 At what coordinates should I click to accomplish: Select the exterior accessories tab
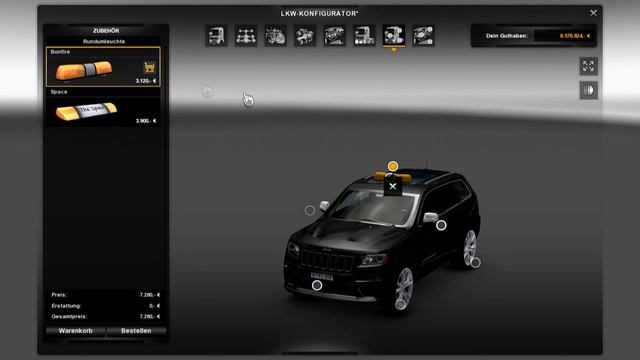(x=394, y=35)
